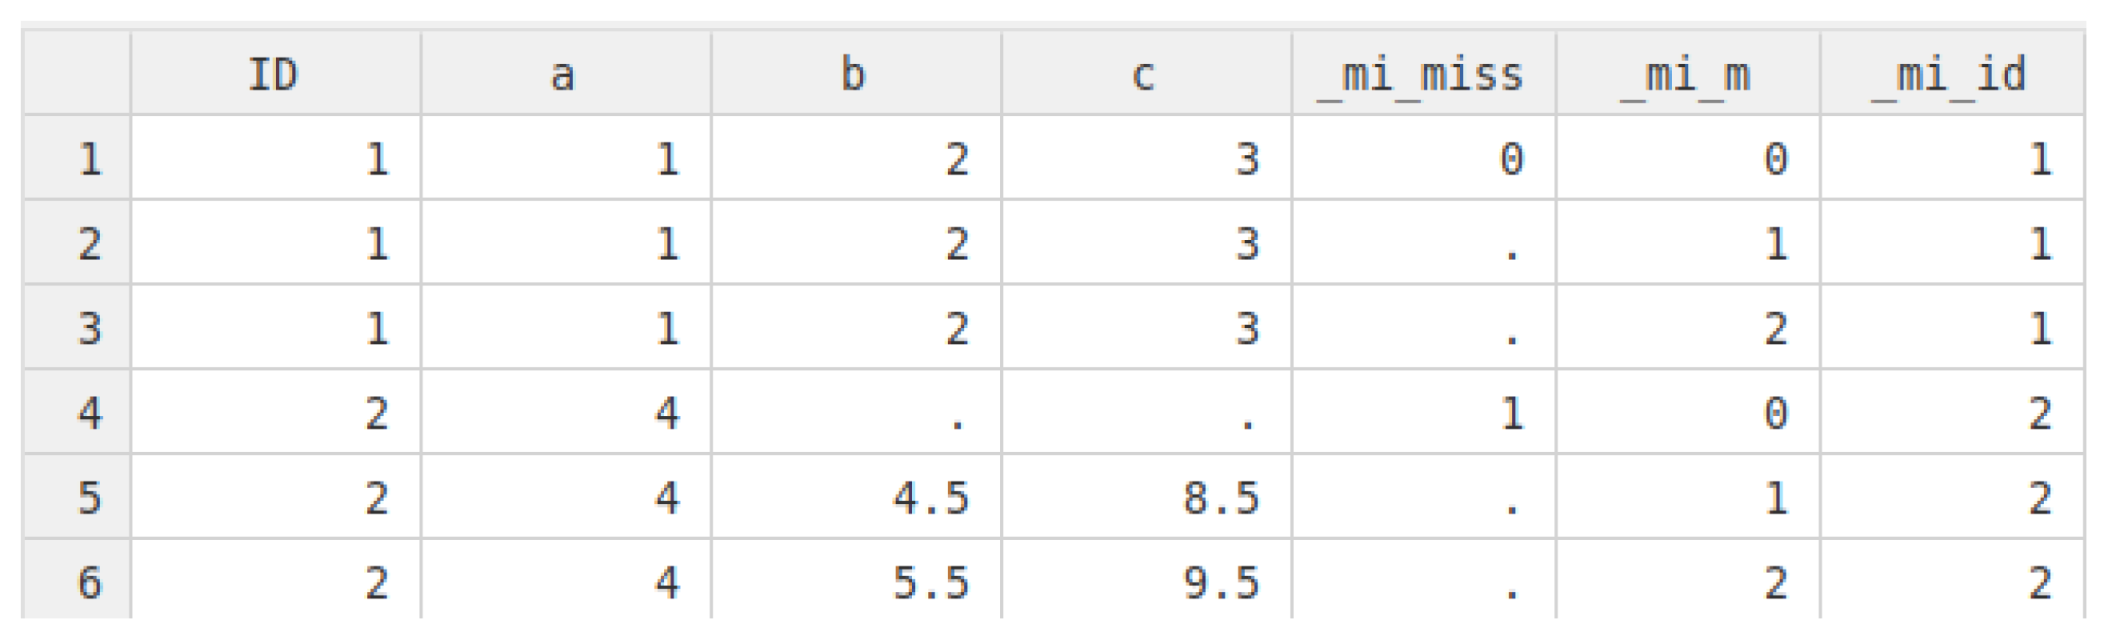This screenshot has width=2104, height=640.
Task: Select the column header labeled a
Action: (565, 74)
